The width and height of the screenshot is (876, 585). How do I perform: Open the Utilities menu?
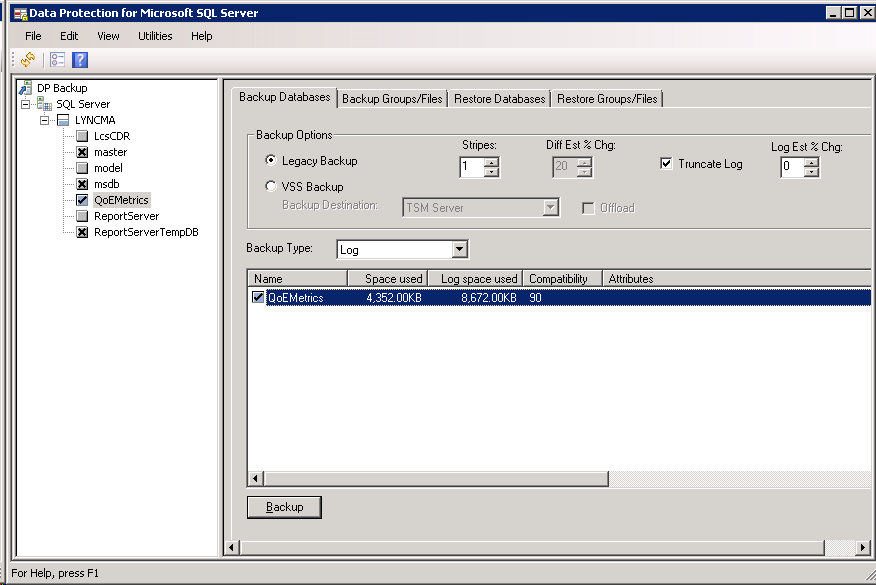point(155,36)
